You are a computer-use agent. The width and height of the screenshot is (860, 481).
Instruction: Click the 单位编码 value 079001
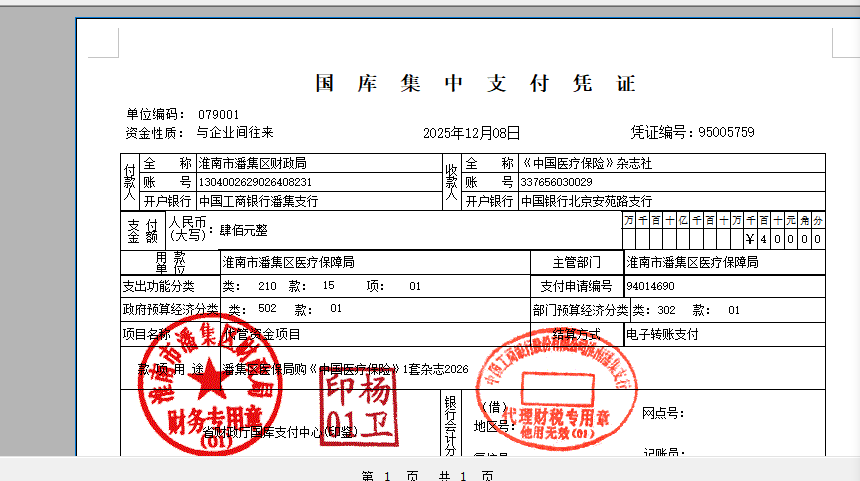[218, 115]
